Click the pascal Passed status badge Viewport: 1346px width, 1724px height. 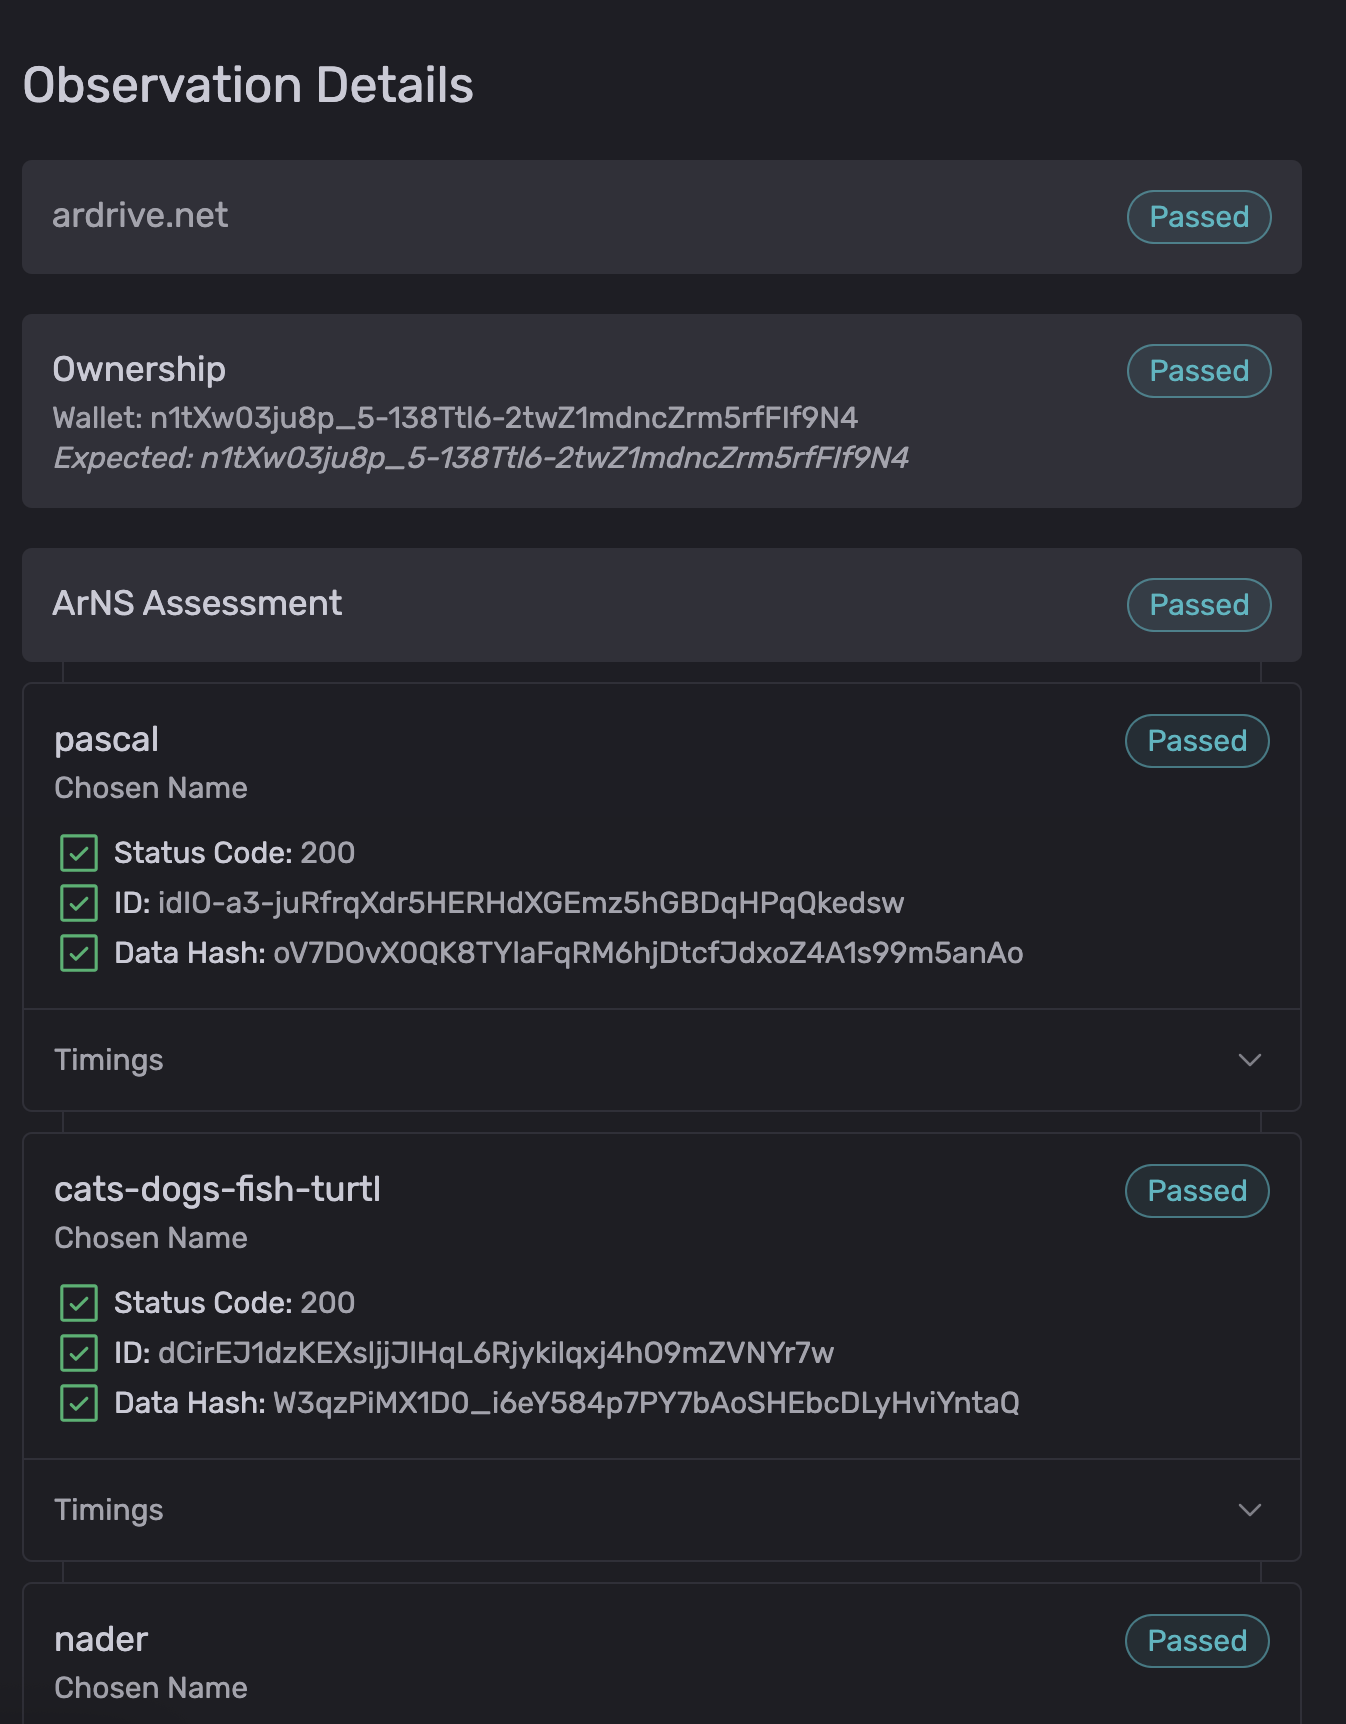(1196, 741)
